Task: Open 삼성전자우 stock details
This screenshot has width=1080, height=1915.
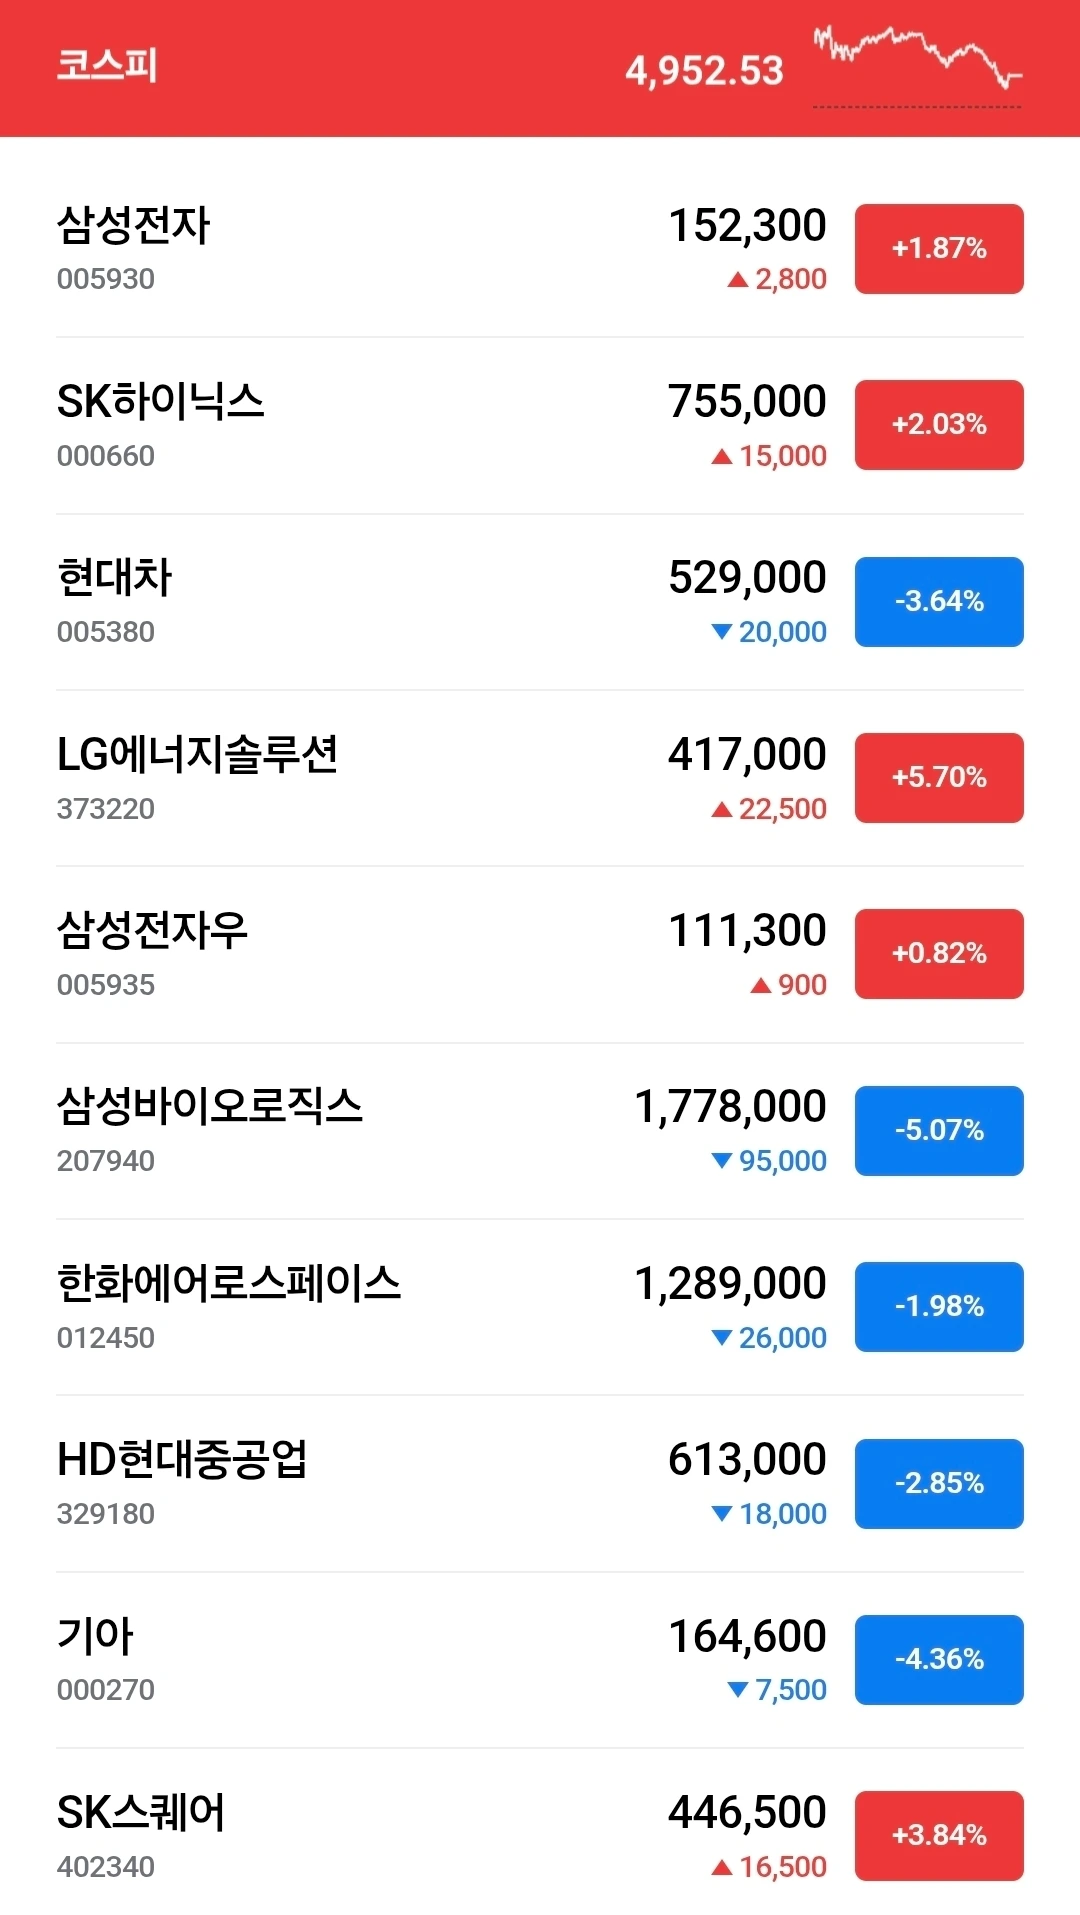Action: [x=540, y=955]
